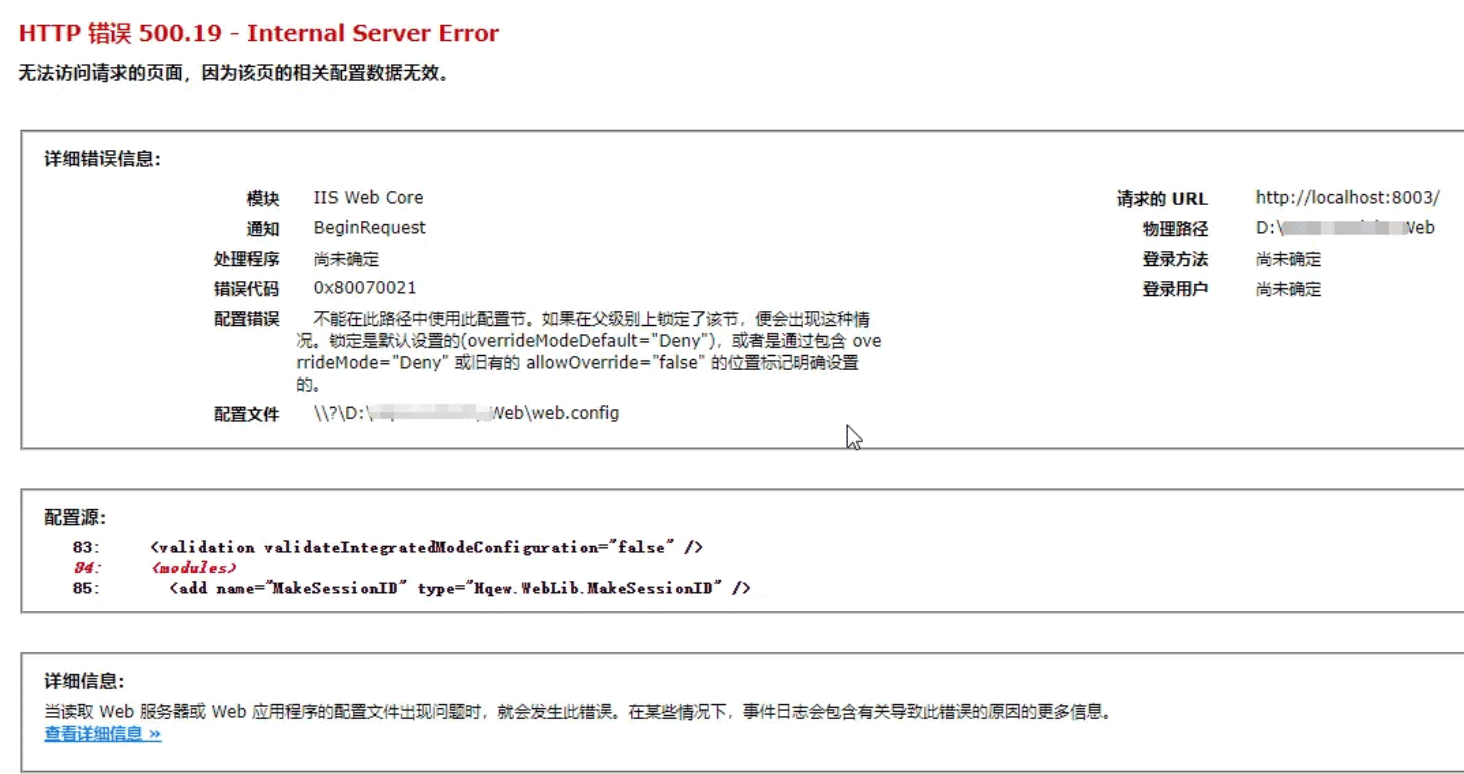Click the MakeSessionID add name line

coord(460,588)
